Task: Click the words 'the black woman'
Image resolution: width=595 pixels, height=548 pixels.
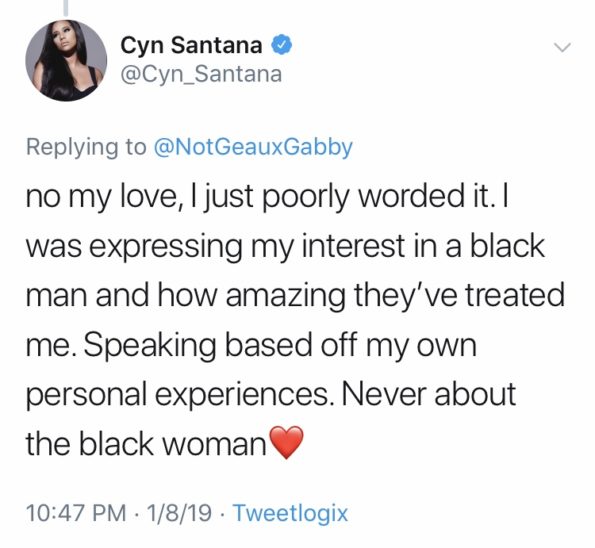Action: coord(146,444)
